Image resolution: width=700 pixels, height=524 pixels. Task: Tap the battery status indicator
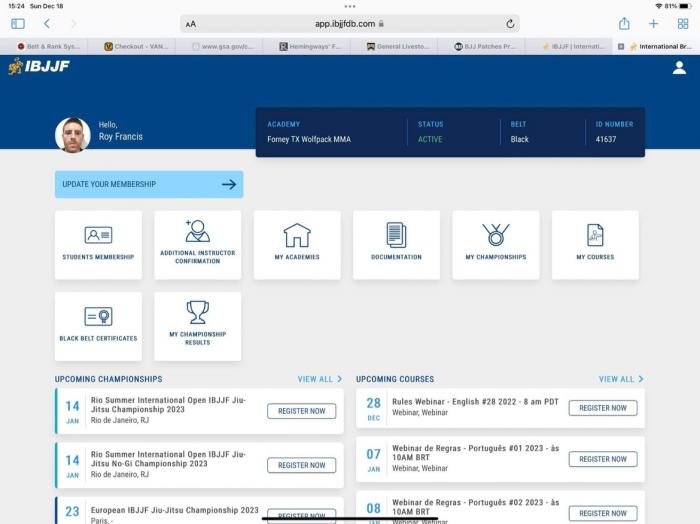pyautogui.click(x=684, y=6)
